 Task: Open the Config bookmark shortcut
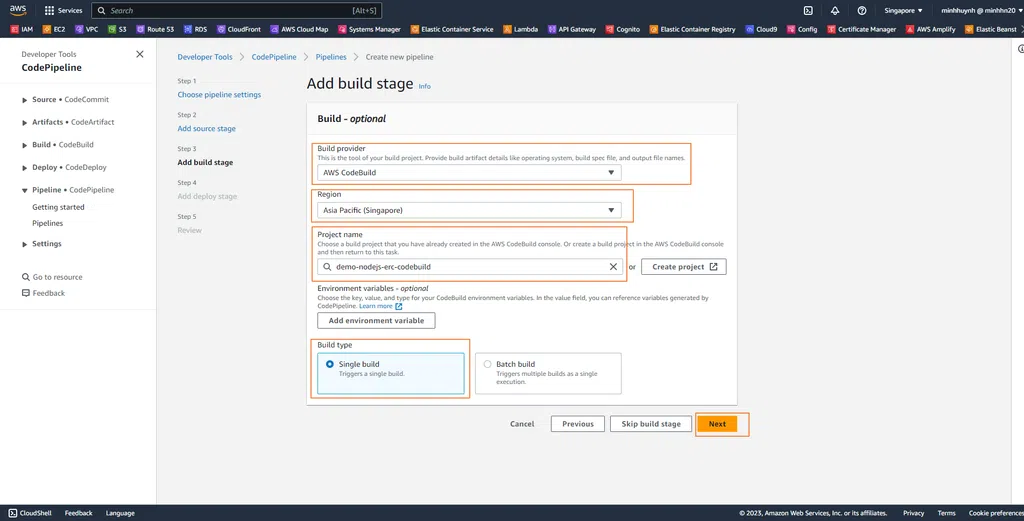(x=802, y=29)
